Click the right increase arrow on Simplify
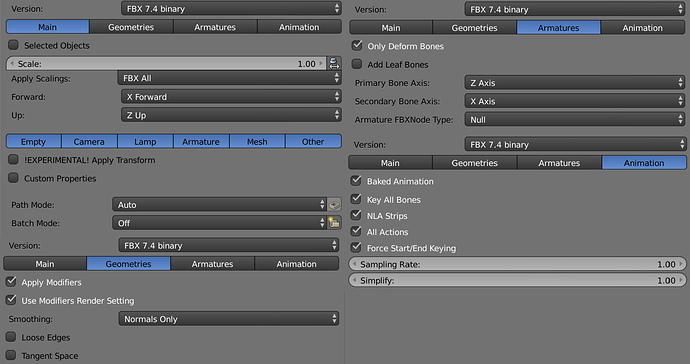The height and width of the screenshot is (364, 690). (x=681, y=280)
